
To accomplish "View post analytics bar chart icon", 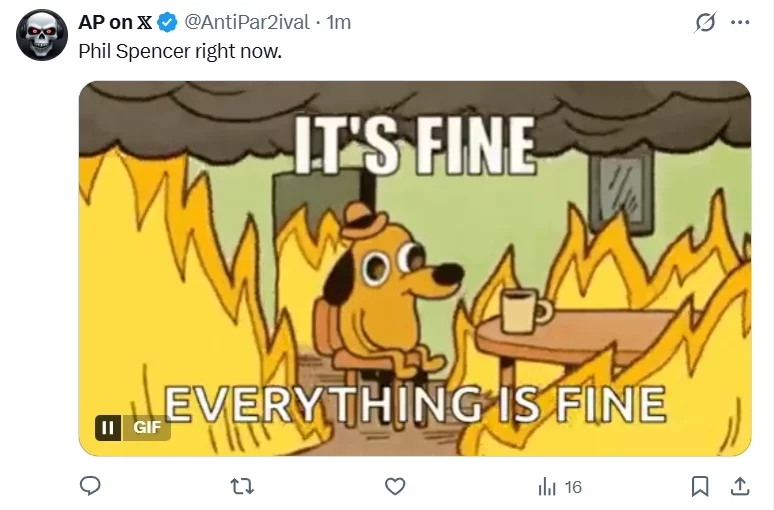I will tap(547, 487).
